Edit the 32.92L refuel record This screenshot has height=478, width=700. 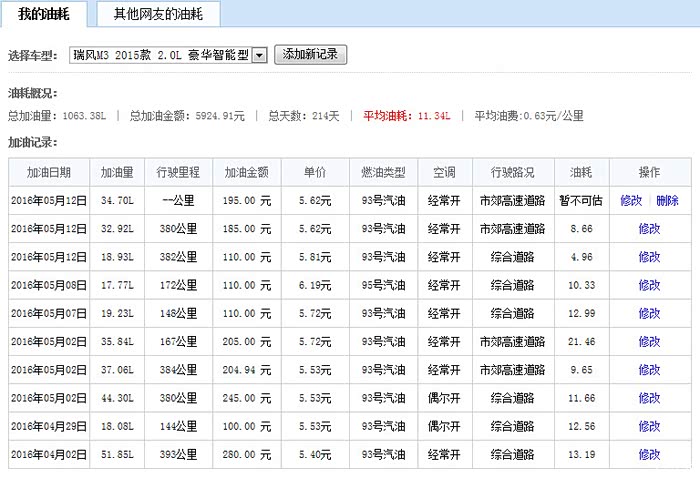tap(649, 229)
